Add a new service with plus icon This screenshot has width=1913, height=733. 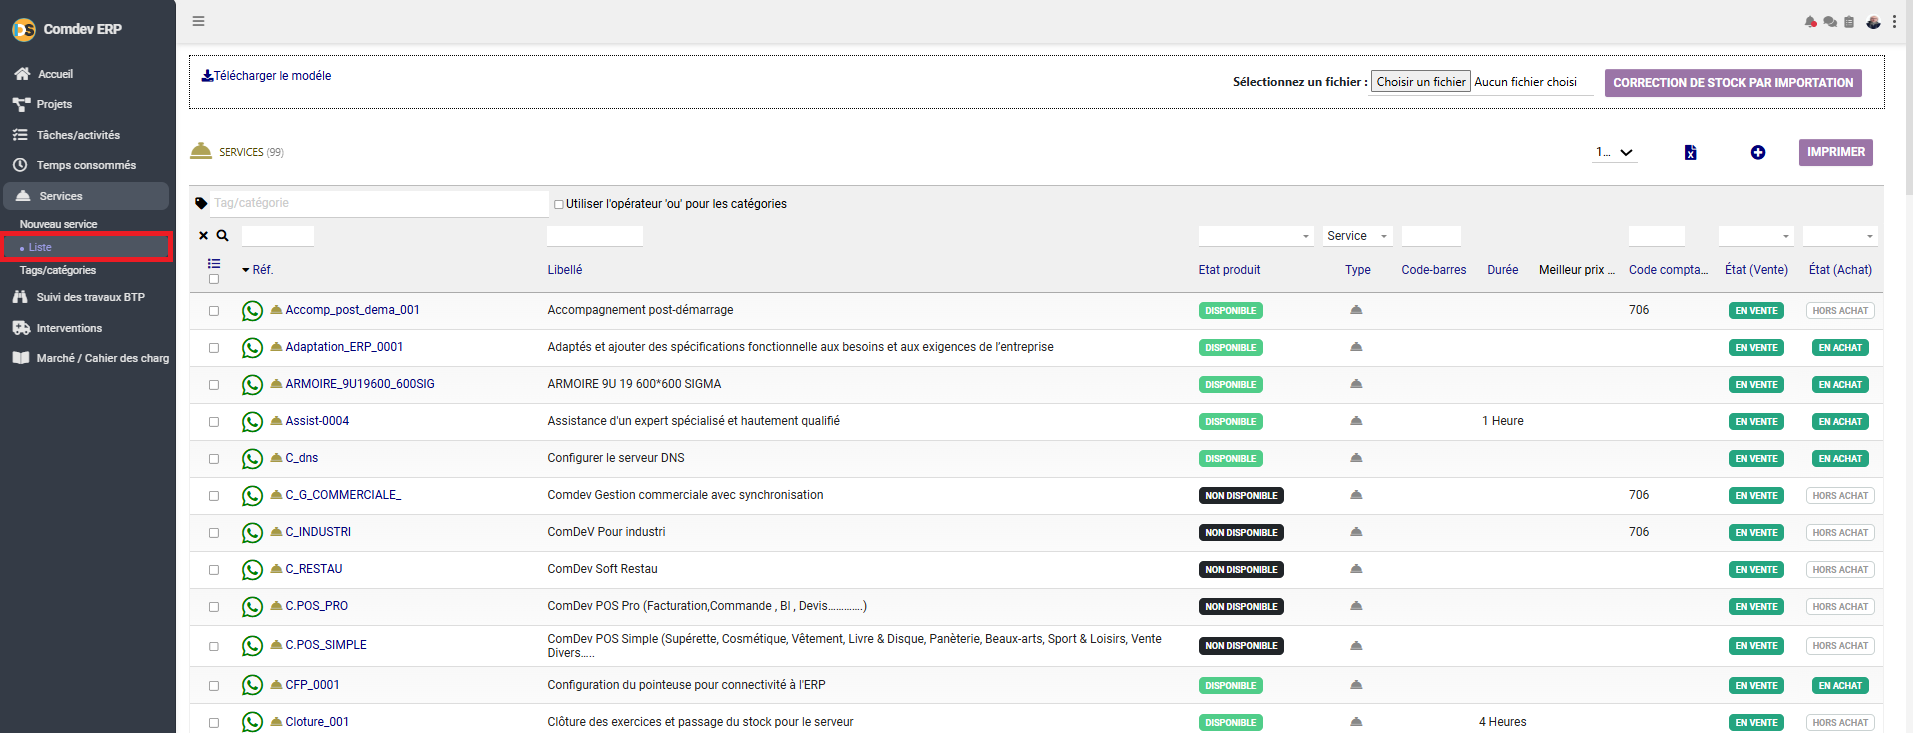[x=1758, y=152]
